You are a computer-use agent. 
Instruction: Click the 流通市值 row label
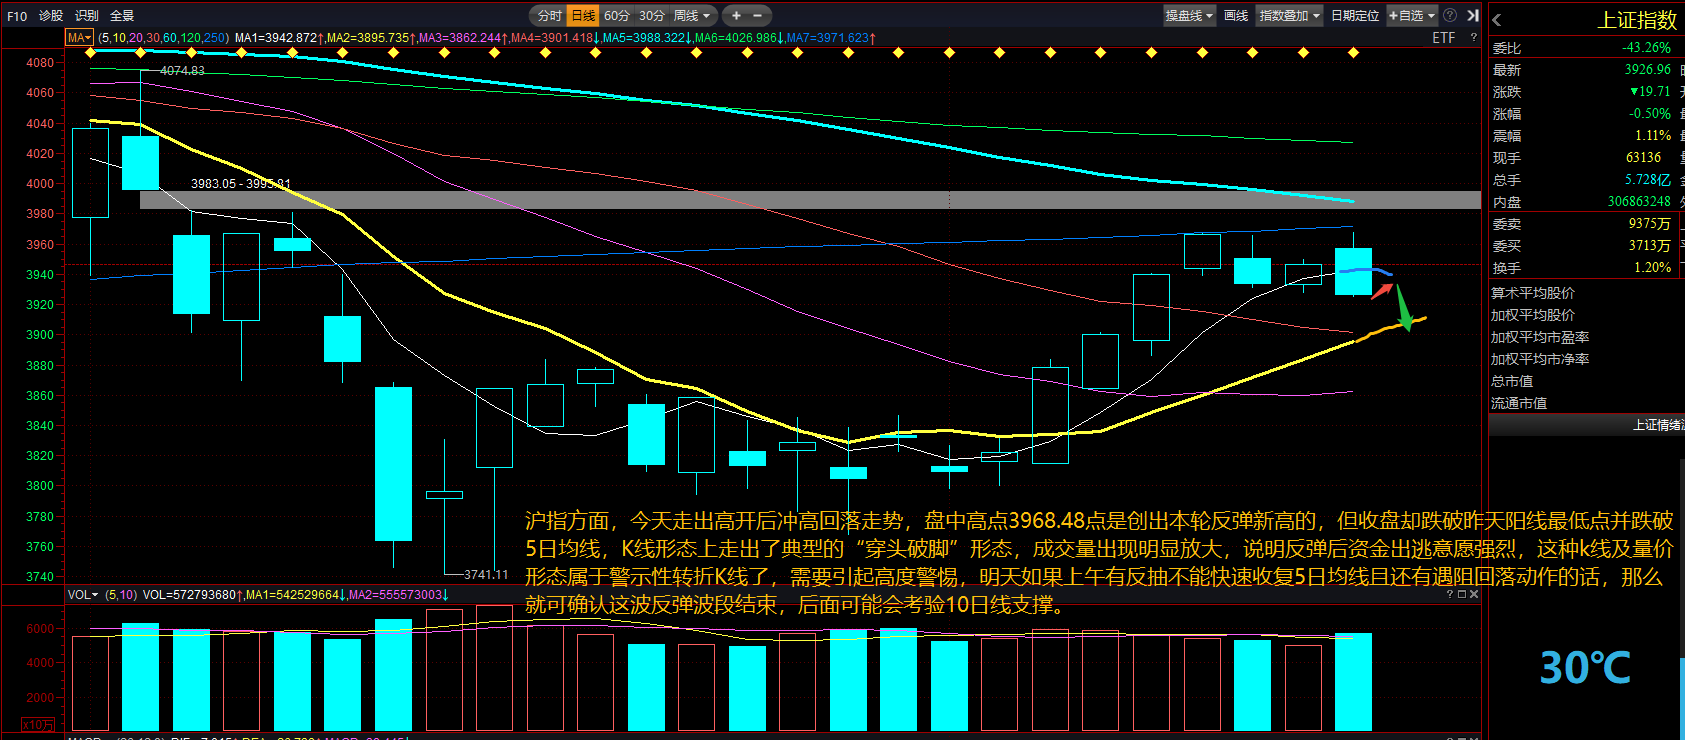1519,403
